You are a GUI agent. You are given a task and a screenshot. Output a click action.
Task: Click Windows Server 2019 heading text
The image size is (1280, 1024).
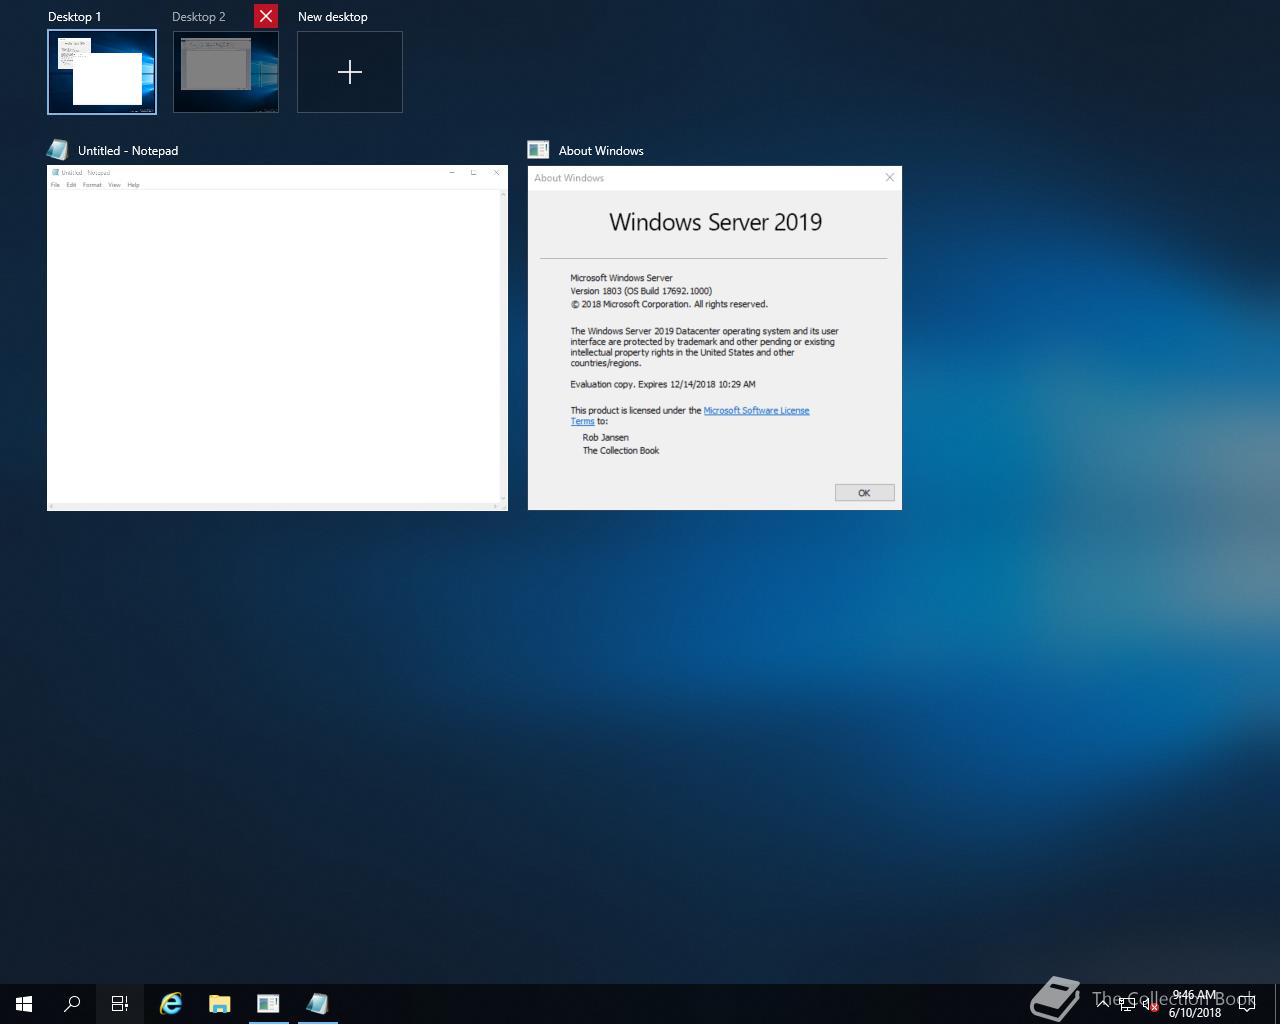coord(715,222)
